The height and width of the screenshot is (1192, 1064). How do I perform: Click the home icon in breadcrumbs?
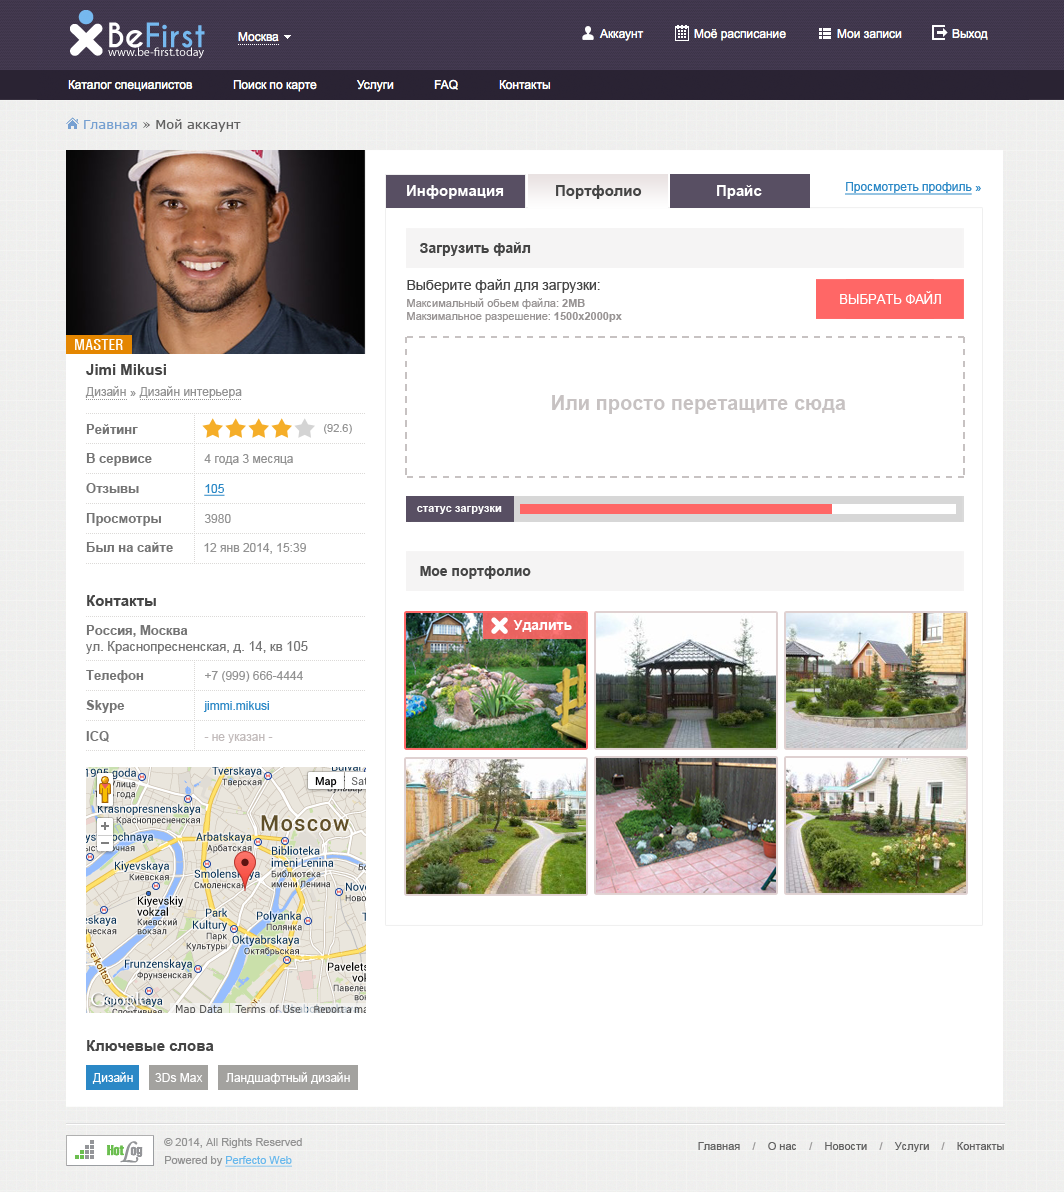pyautogui.click(x=73, y=124)
